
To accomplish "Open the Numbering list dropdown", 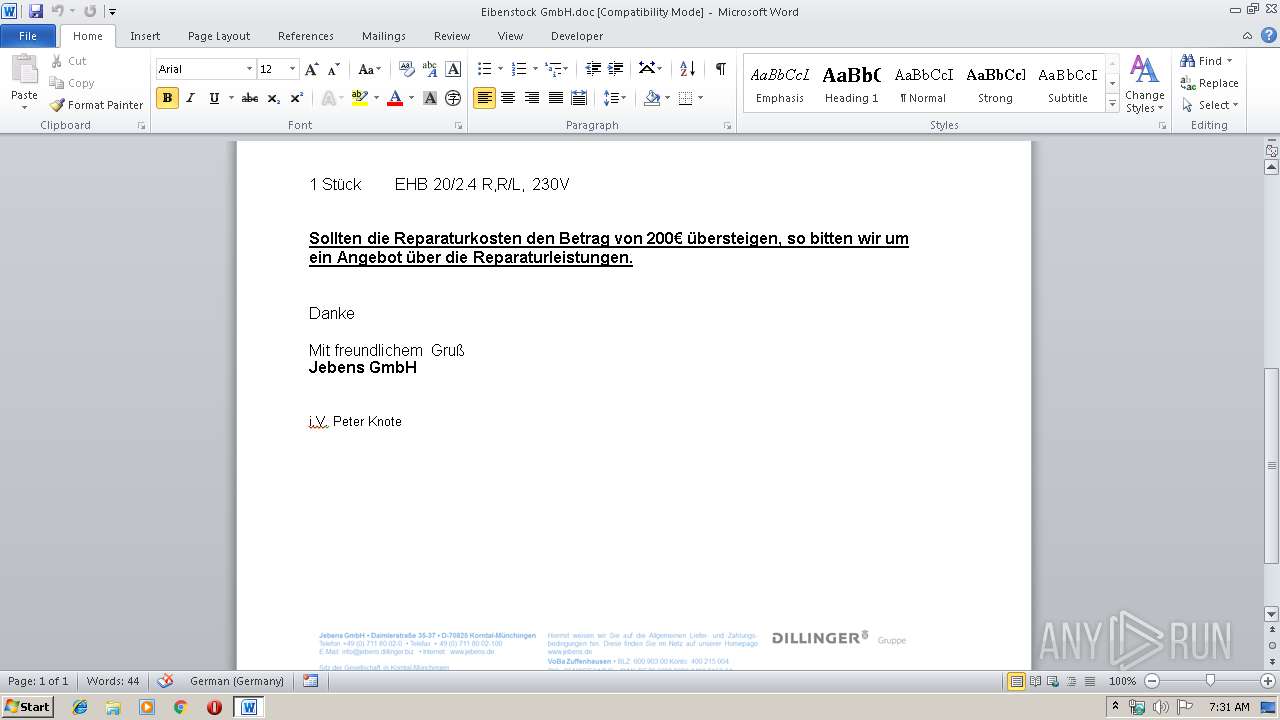I will 535,69.
